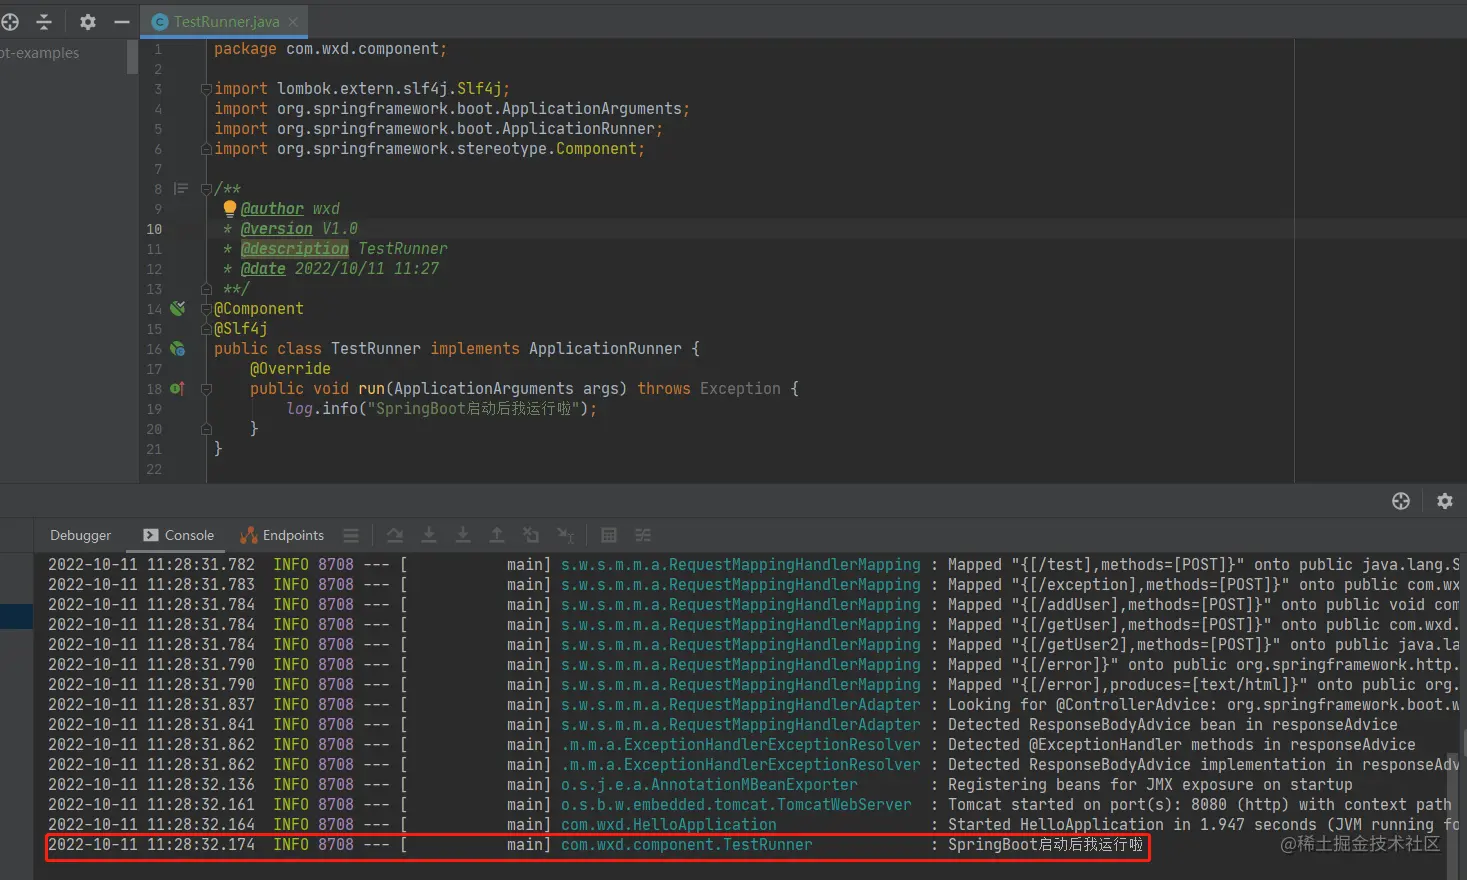Click the ApplicationRunner interface name in class declaration

point(605,348)
